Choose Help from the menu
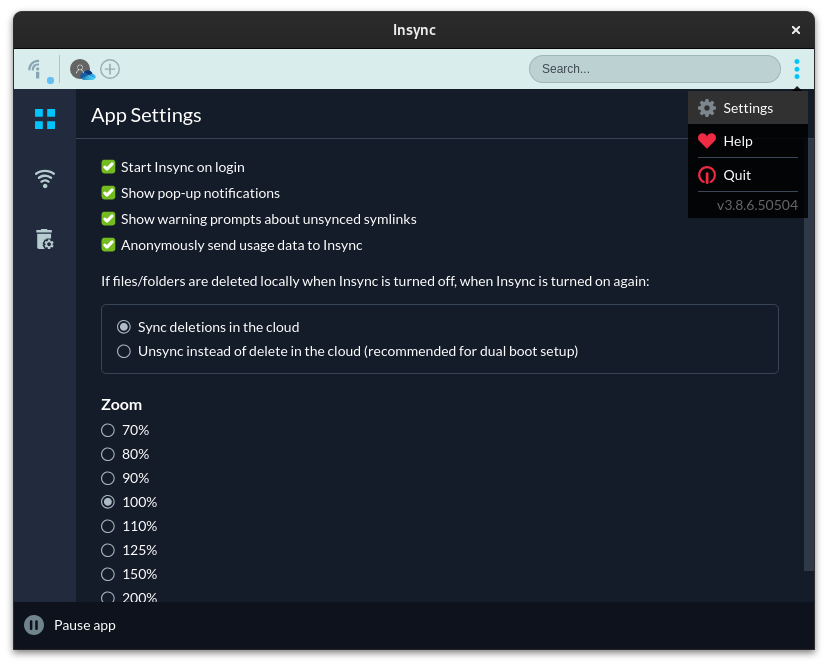Image resolution: width=828 pixels, height=666 pixels. click(x=737, y=141)
